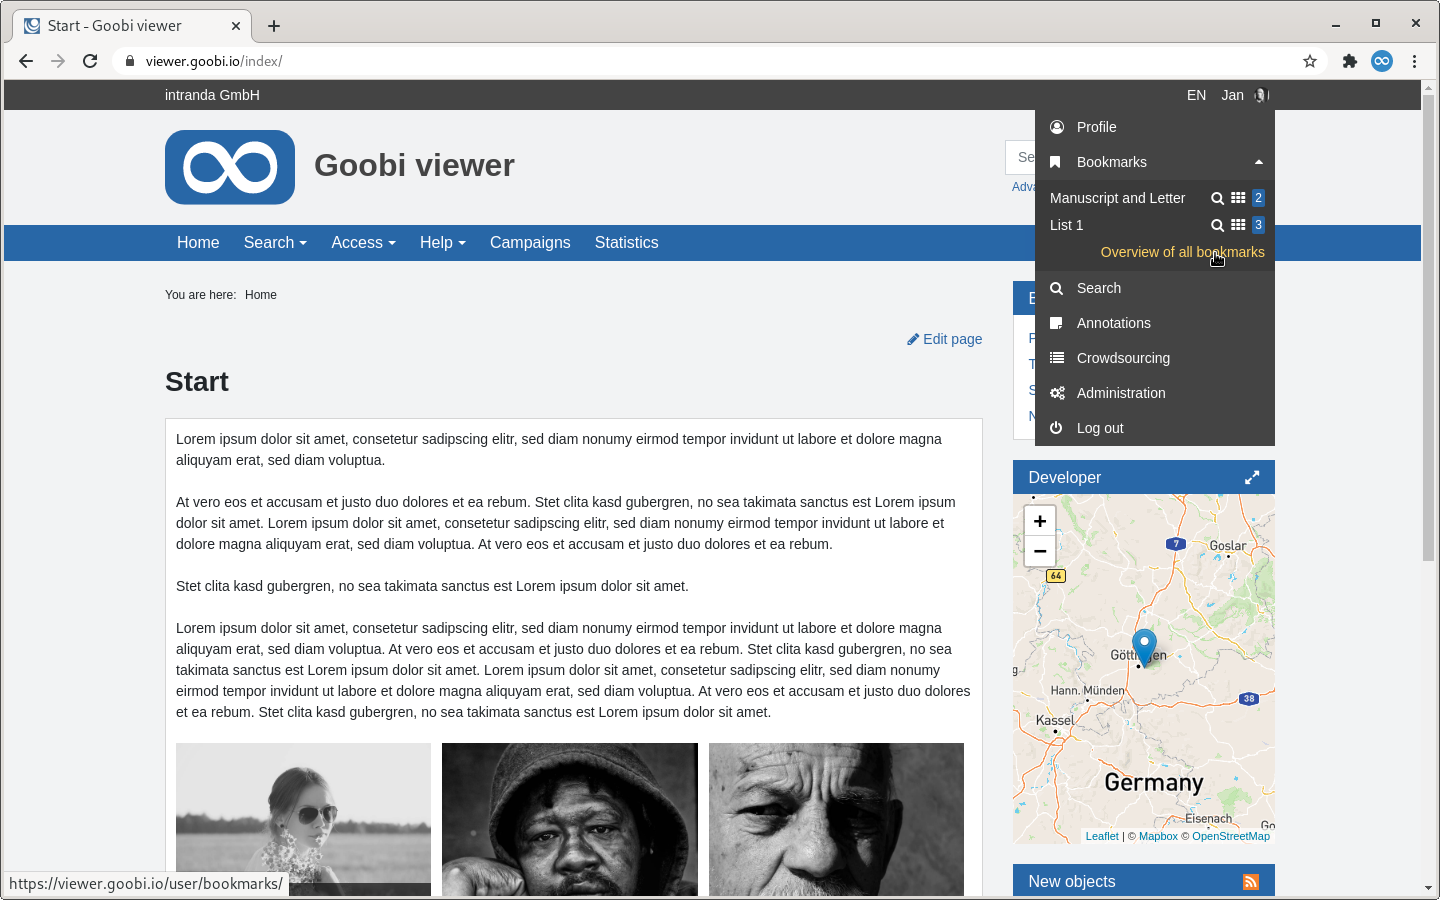1440x900 pixels.
Task: Click the browser back arrow
Action: (x=26, y=61)
